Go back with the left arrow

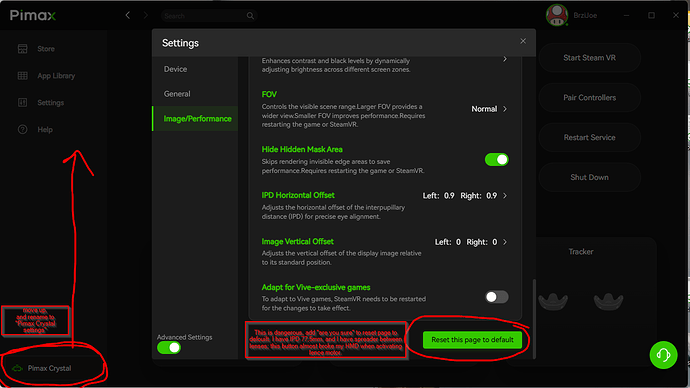pos(128,15)
